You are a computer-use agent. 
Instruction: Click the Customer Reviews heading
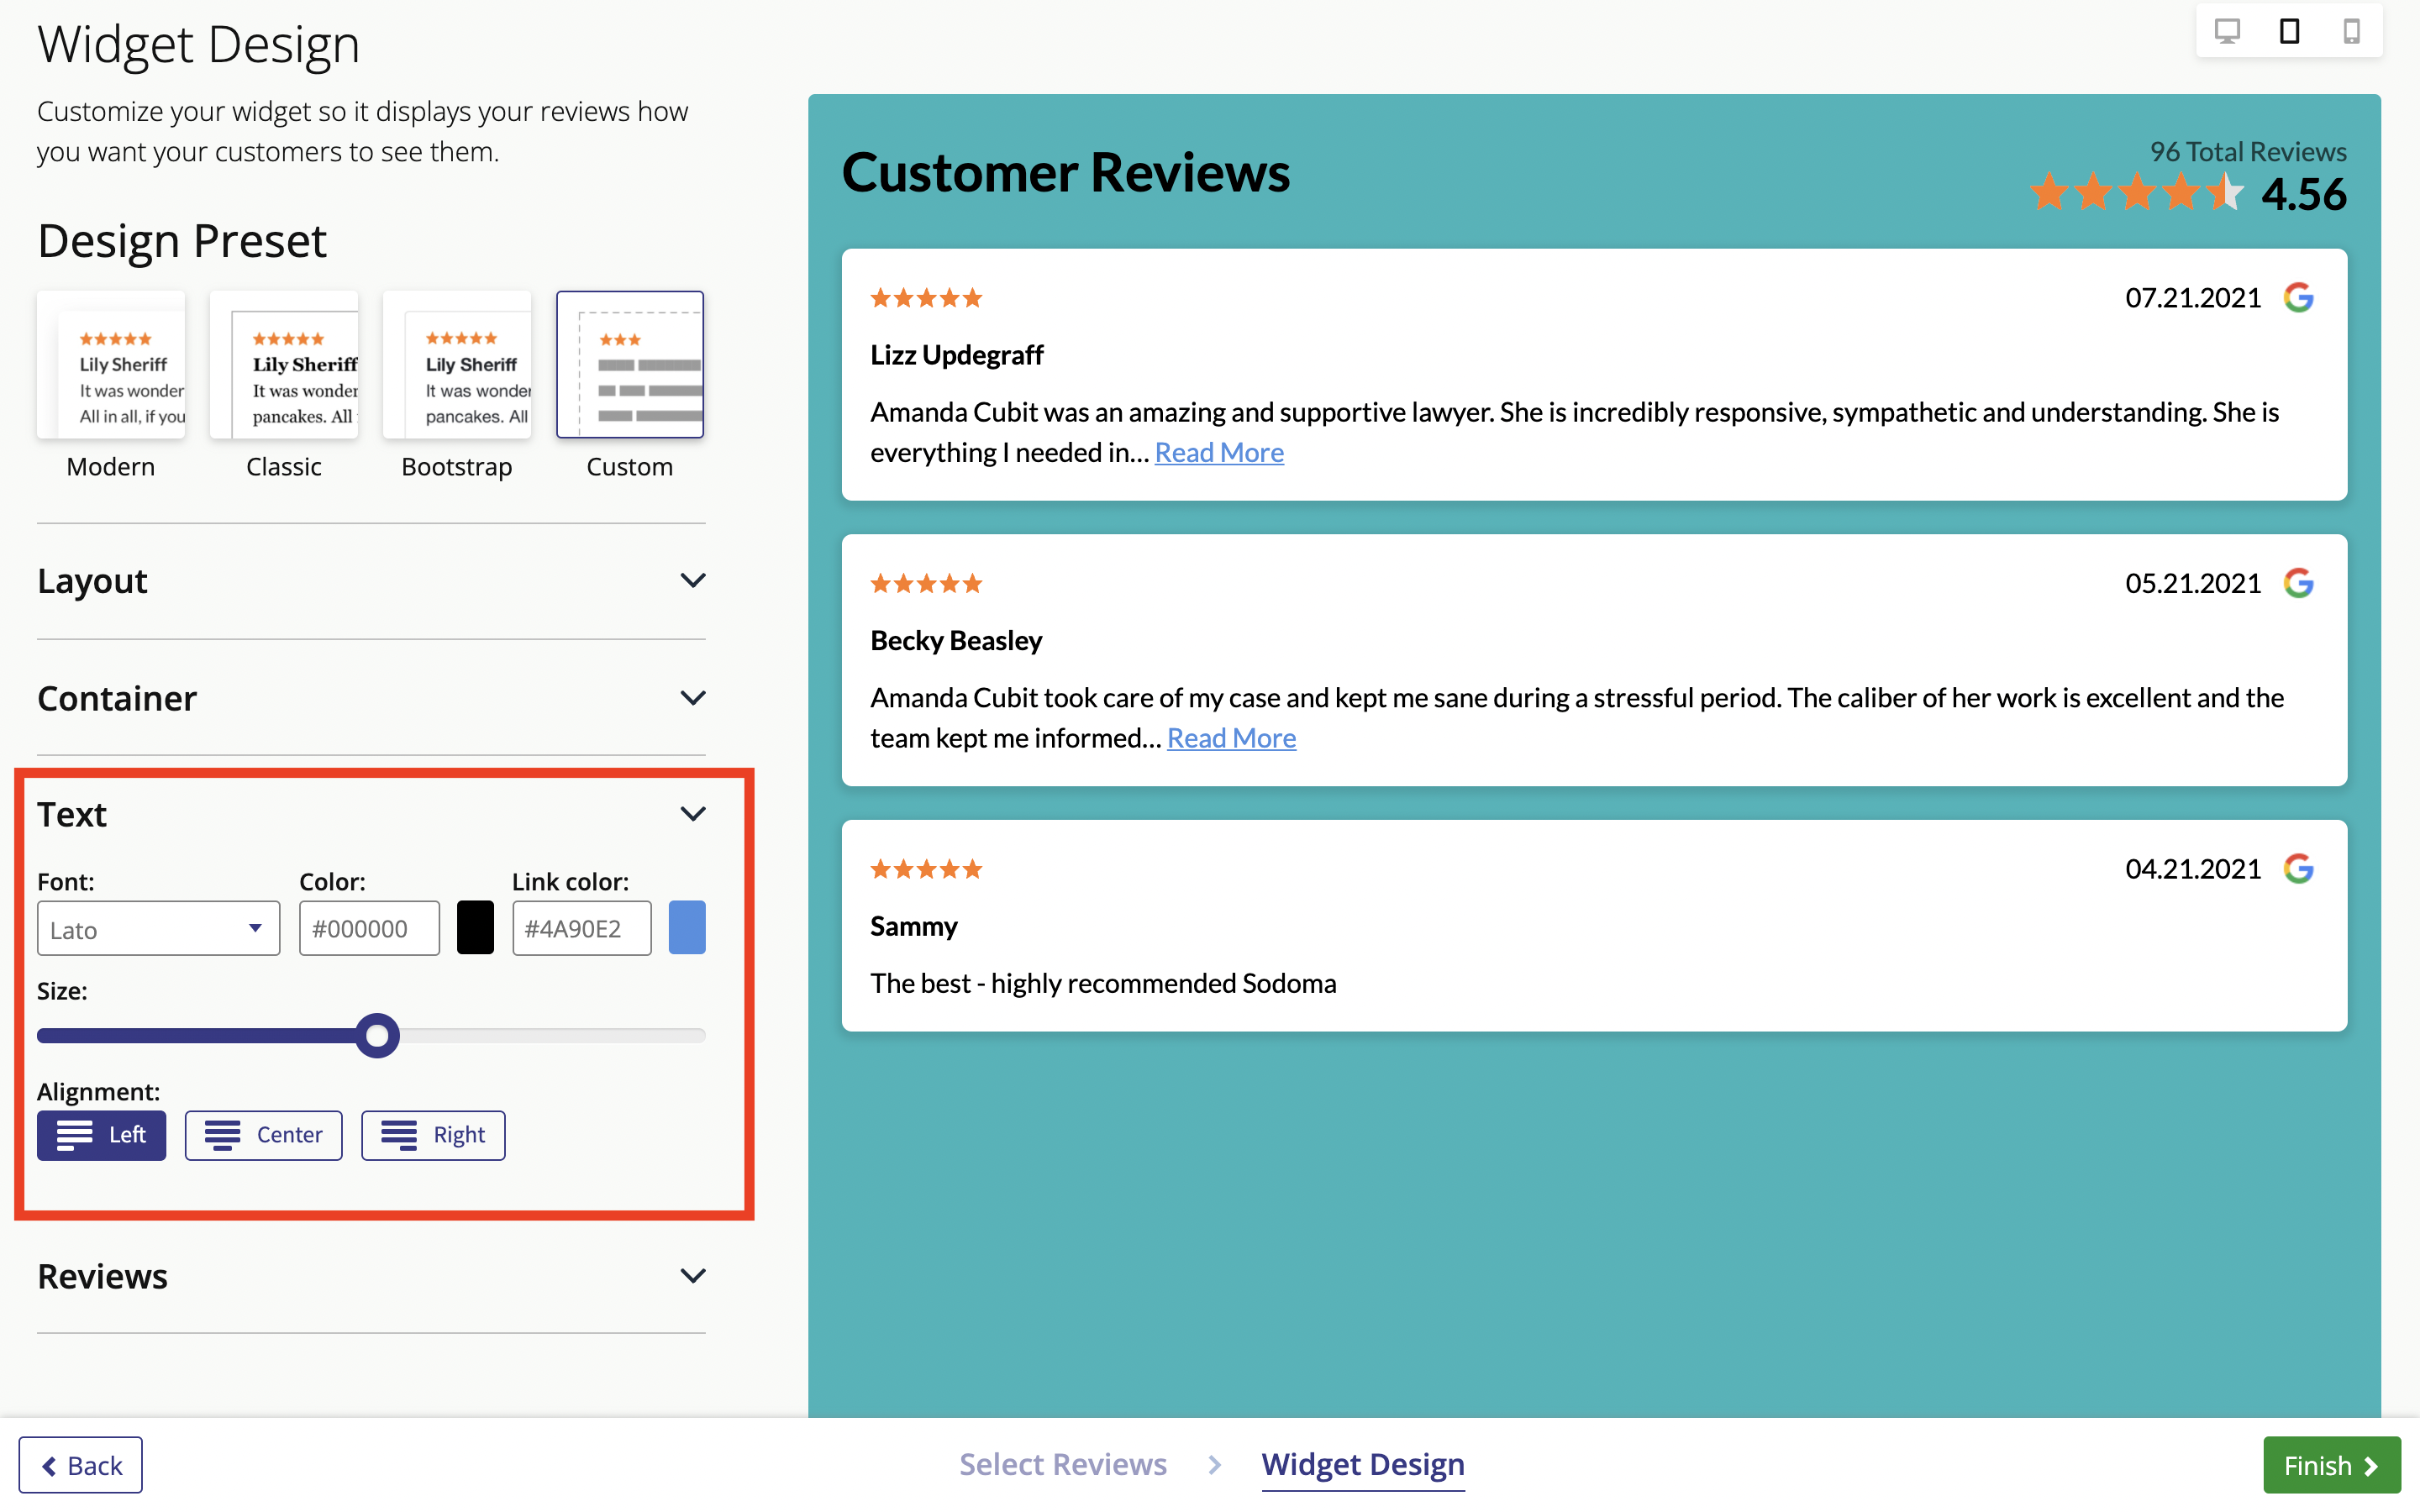coord(1066,172)
